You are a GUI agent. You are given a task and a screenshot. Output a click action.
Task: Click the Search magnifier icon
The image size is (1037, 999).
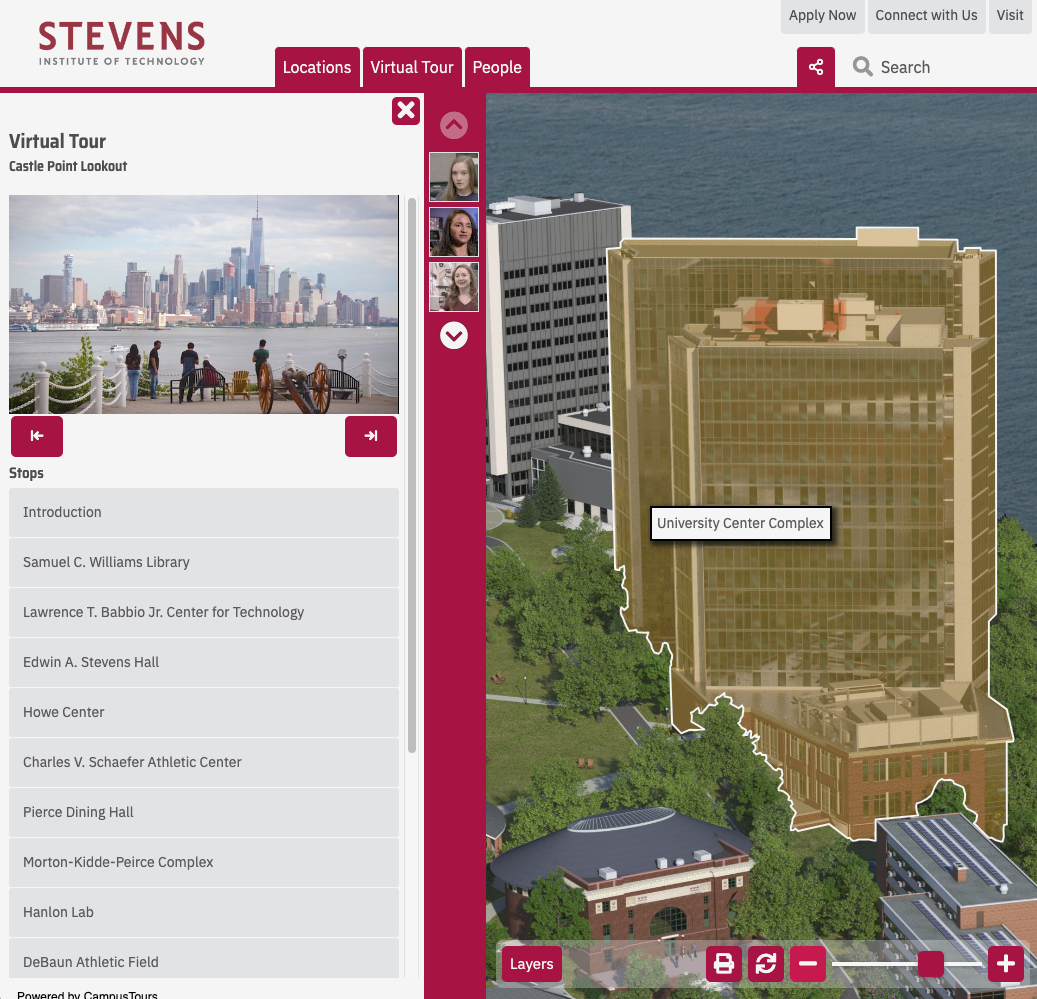(862, 67)
